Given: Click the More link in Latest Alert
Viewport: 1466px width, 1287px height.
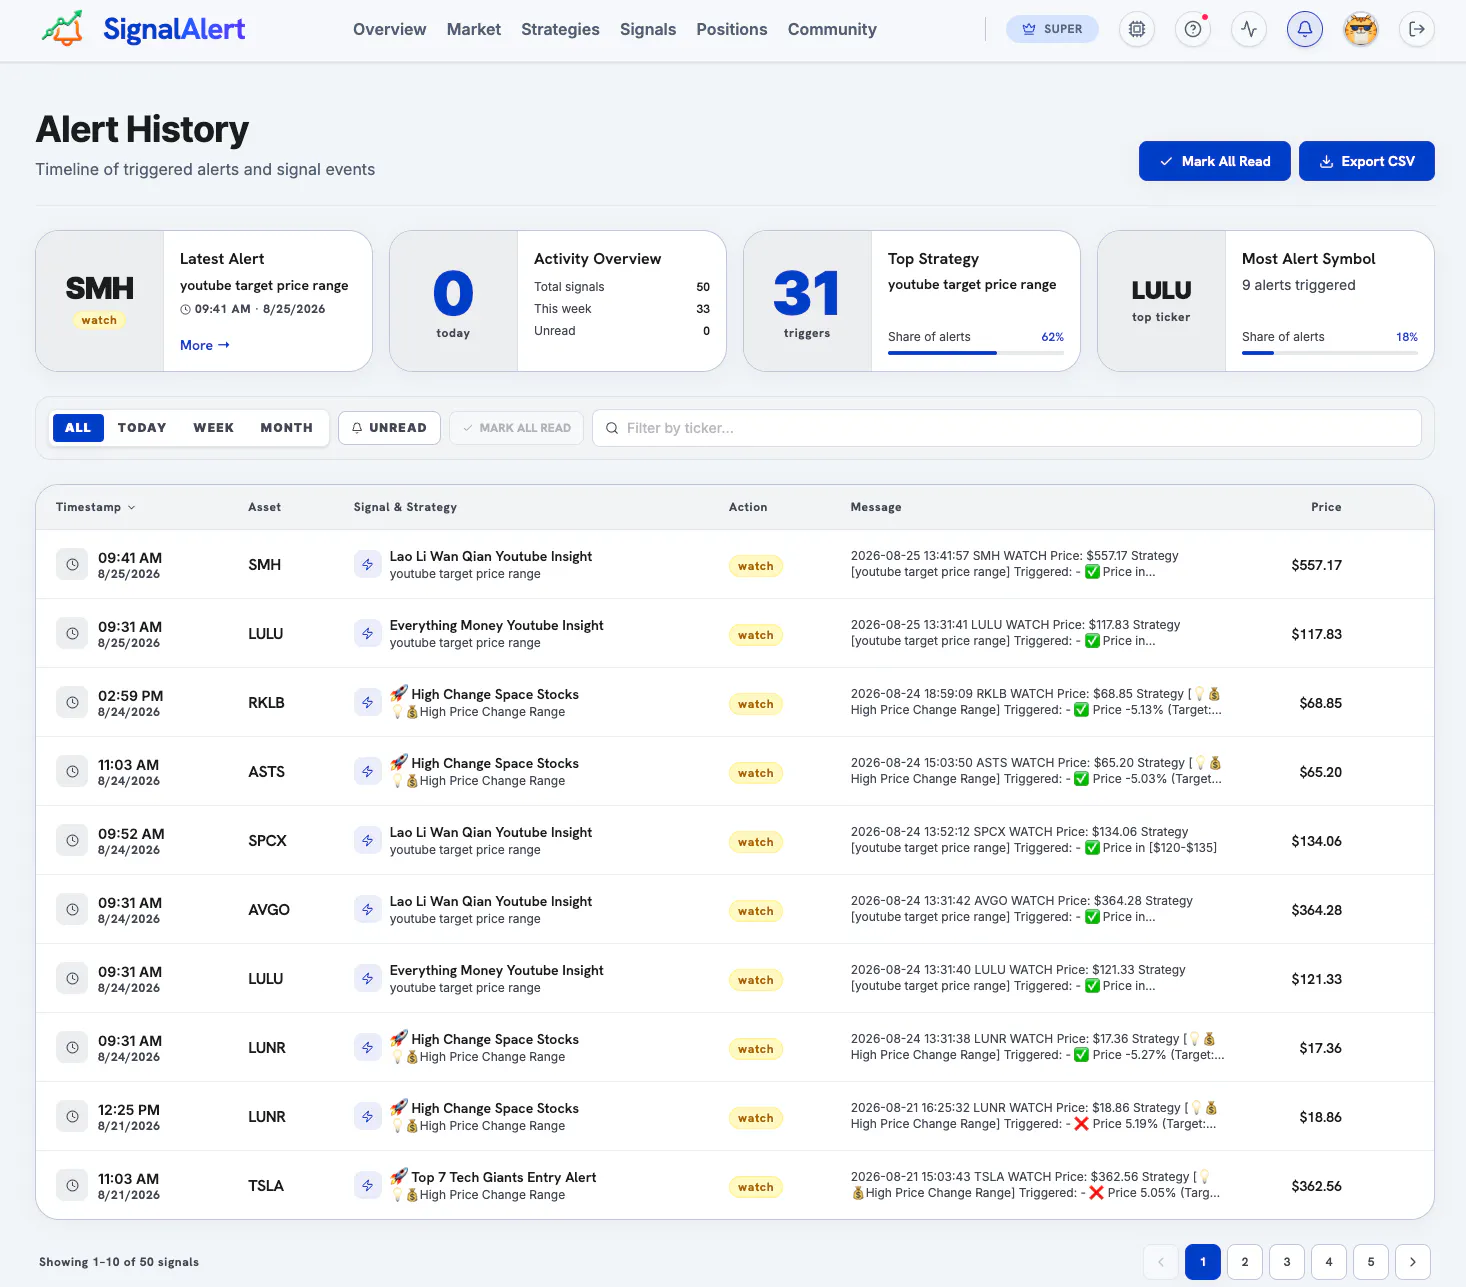Looking at the screenshot, I should (205, 345).
